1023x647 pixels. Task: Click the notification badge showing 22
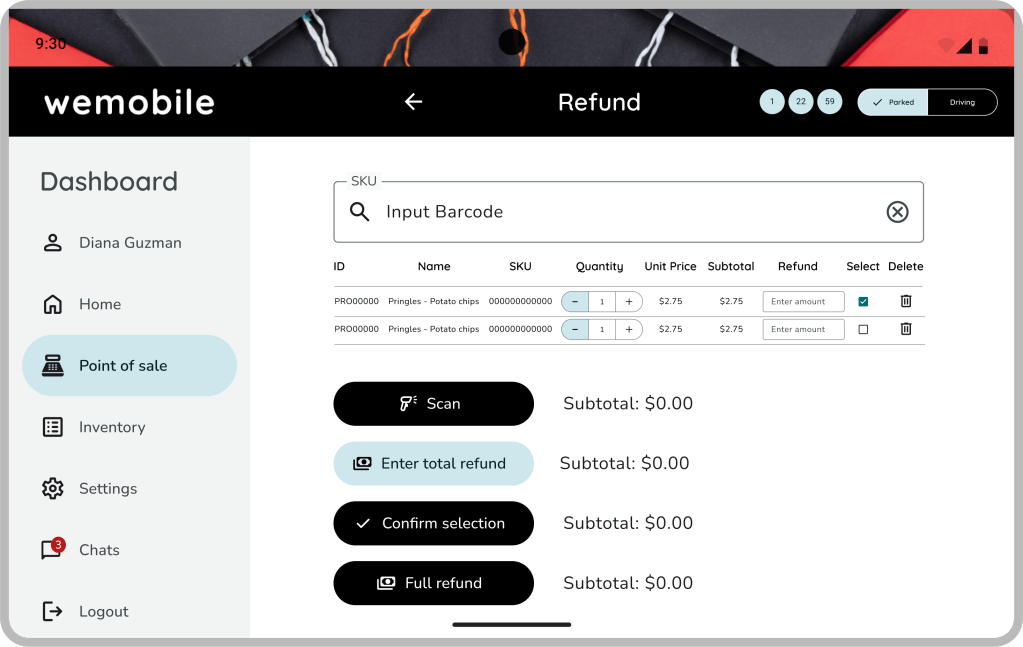(x=800, y=102)
